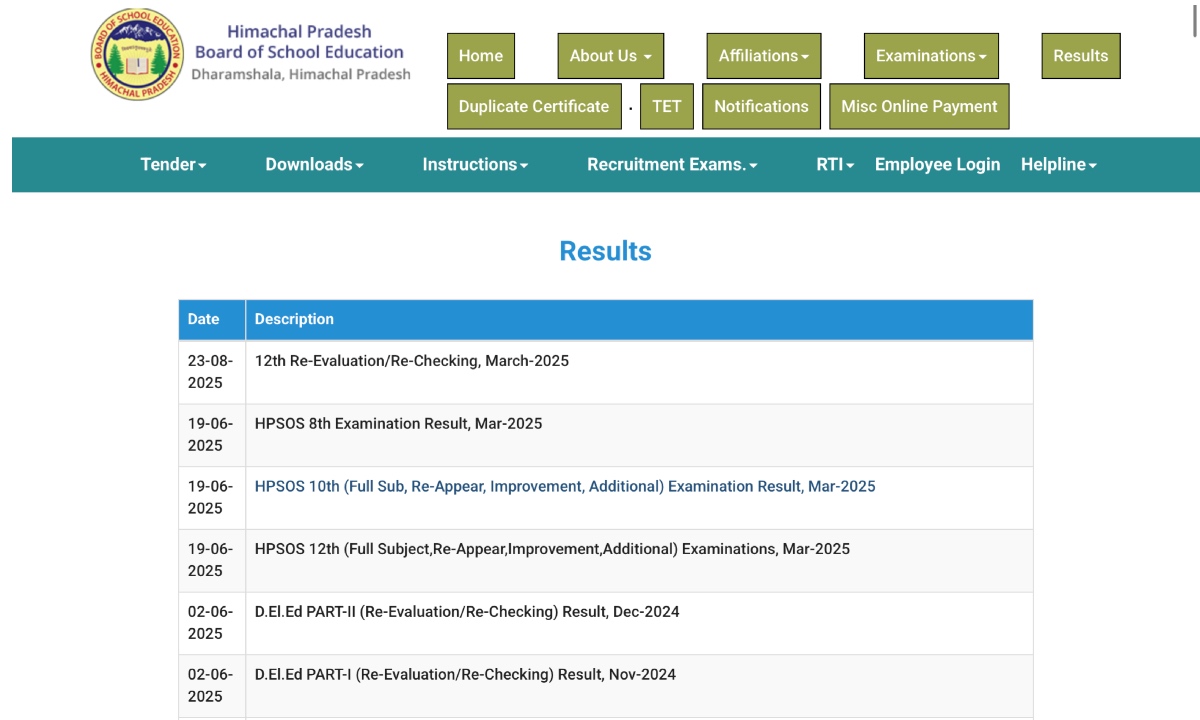
Task: Select the date cell of D.El.Ed PART-II row
Action: [x=212, y=623]
